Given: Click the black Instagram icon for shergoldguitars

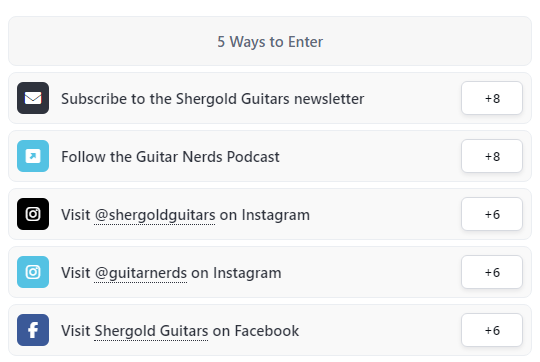Looking at the screenshot, I should [33, 214].
